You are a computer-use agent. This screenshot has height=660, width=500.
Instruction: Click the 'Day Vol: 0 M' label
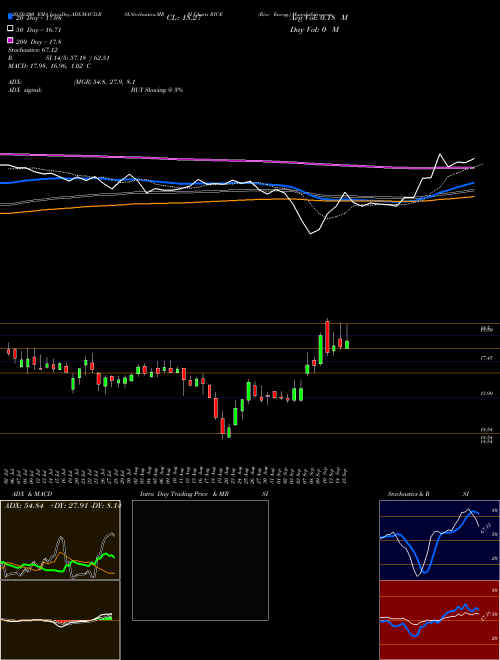coord(314,29)
